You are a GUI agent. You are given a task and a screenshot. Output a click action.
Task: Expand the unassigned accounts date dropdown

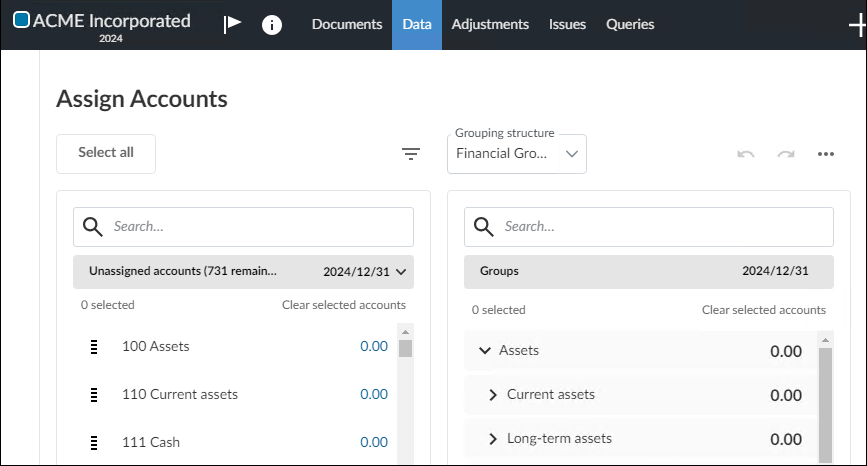click(401, 271)
